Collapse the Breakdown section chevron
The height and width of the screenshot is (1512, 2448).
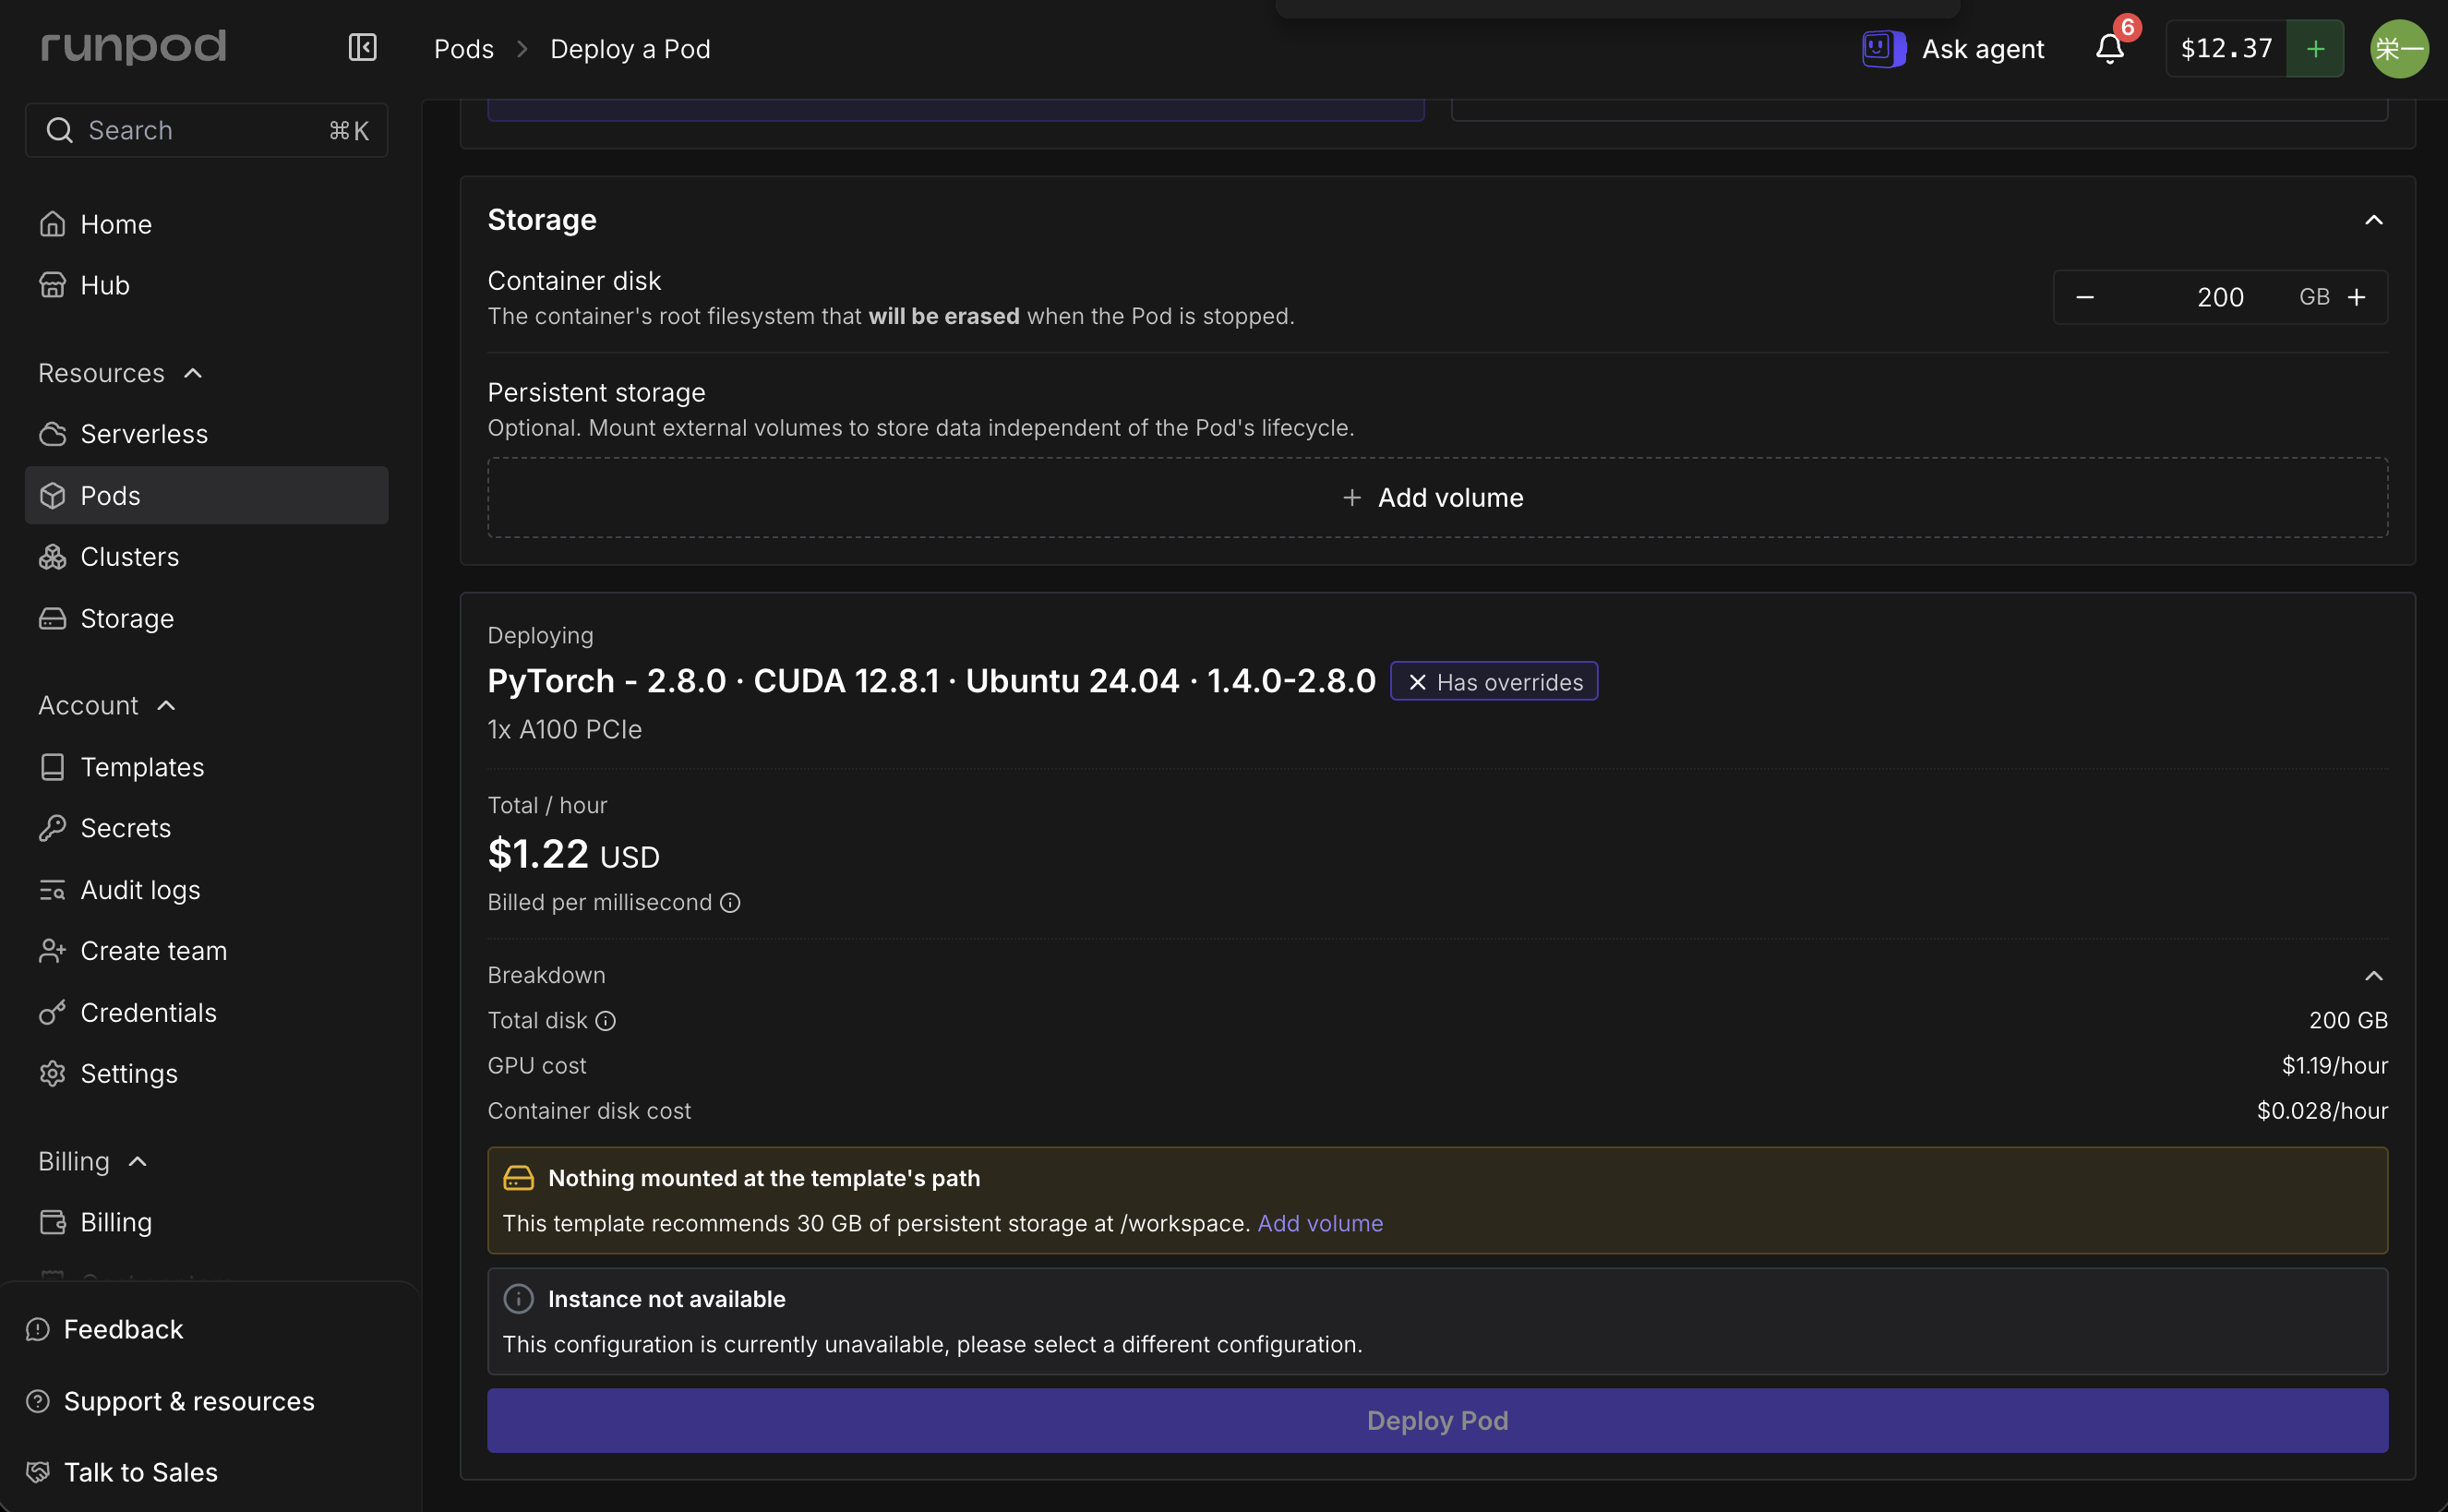(2373, 976)
